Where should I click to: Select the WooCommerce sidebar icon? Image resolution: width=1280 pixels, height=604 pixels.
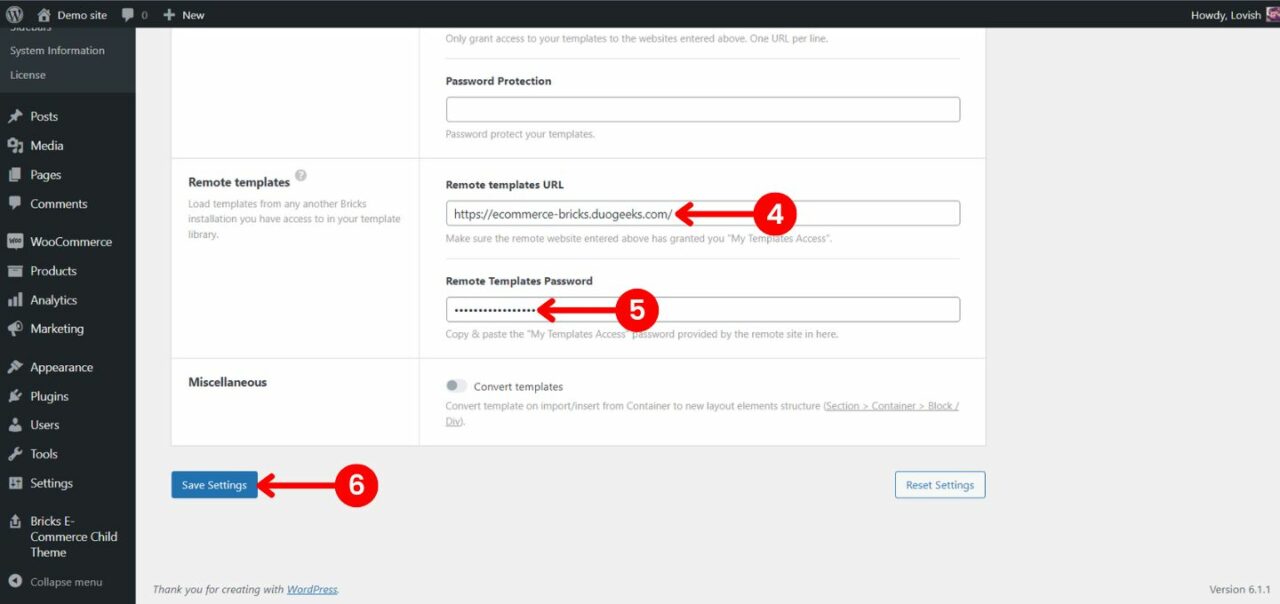coord(16,241)
